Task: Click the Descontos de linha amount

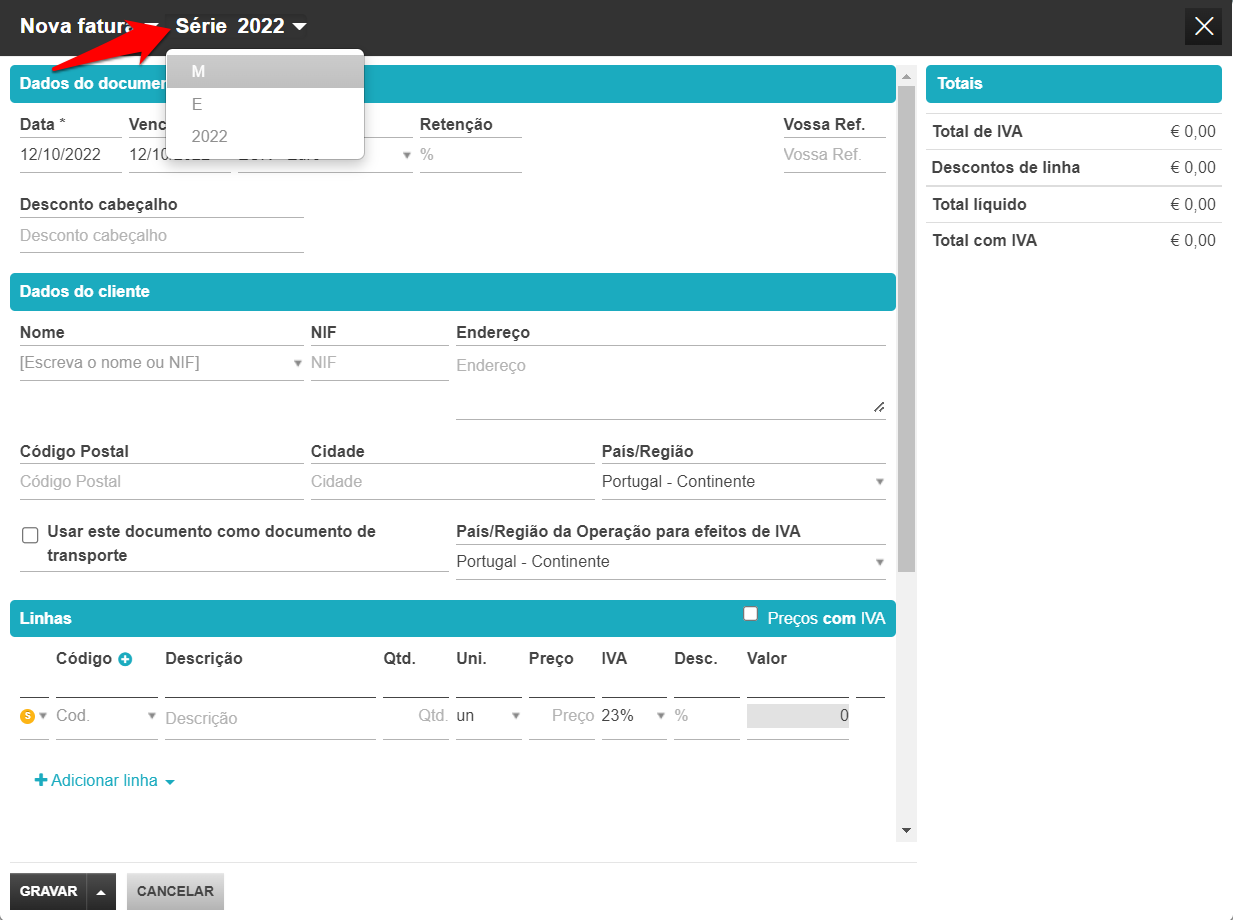Action: tap(1193, 167)
